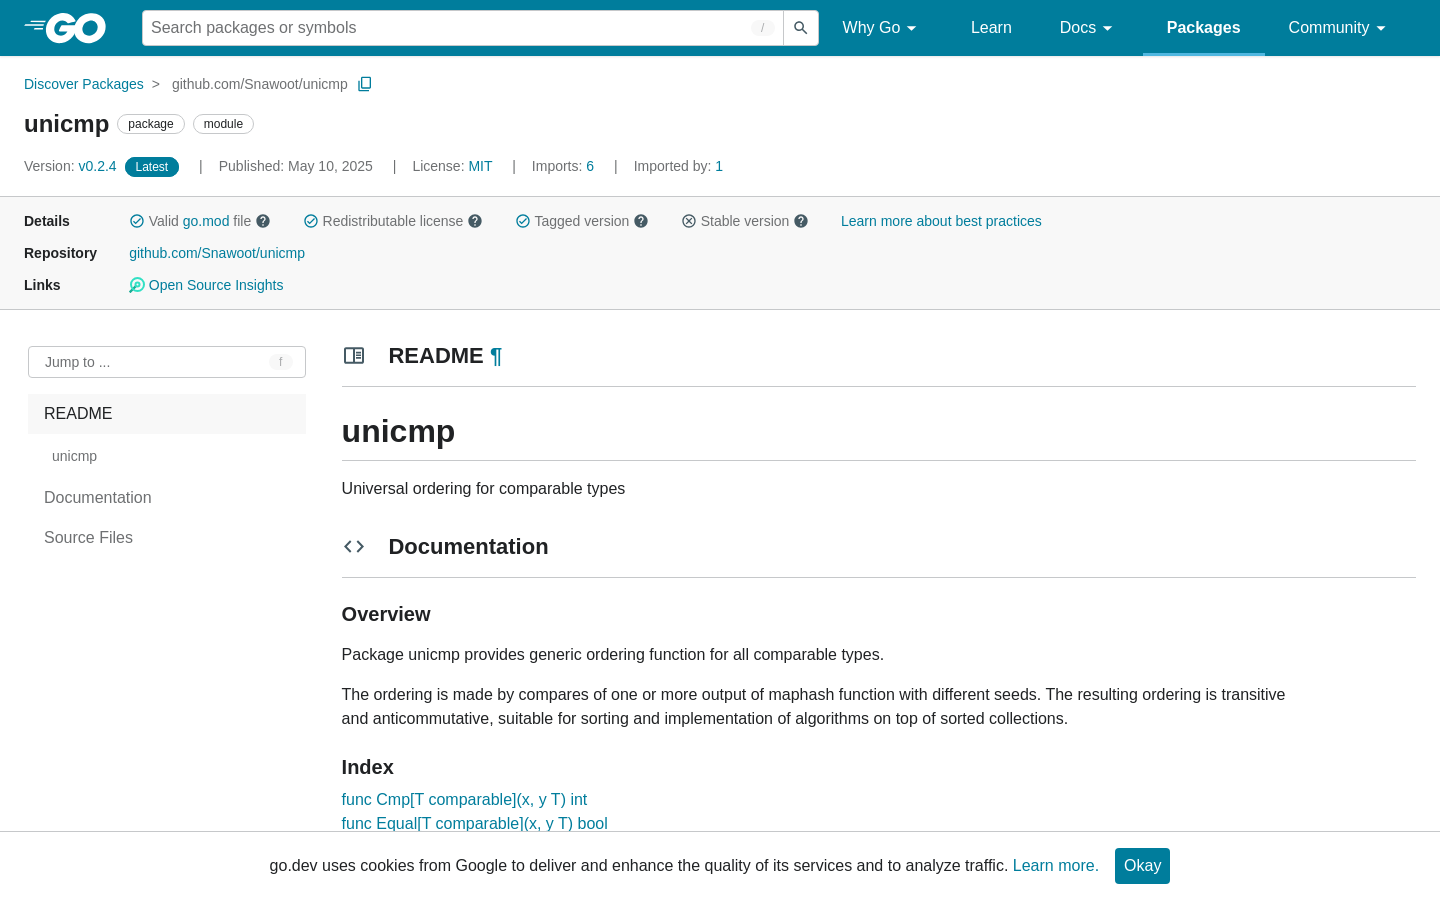Copy the package path with the copy icon
The image size is (1440, 900).
pyautogui.click(x=365, y=84)
